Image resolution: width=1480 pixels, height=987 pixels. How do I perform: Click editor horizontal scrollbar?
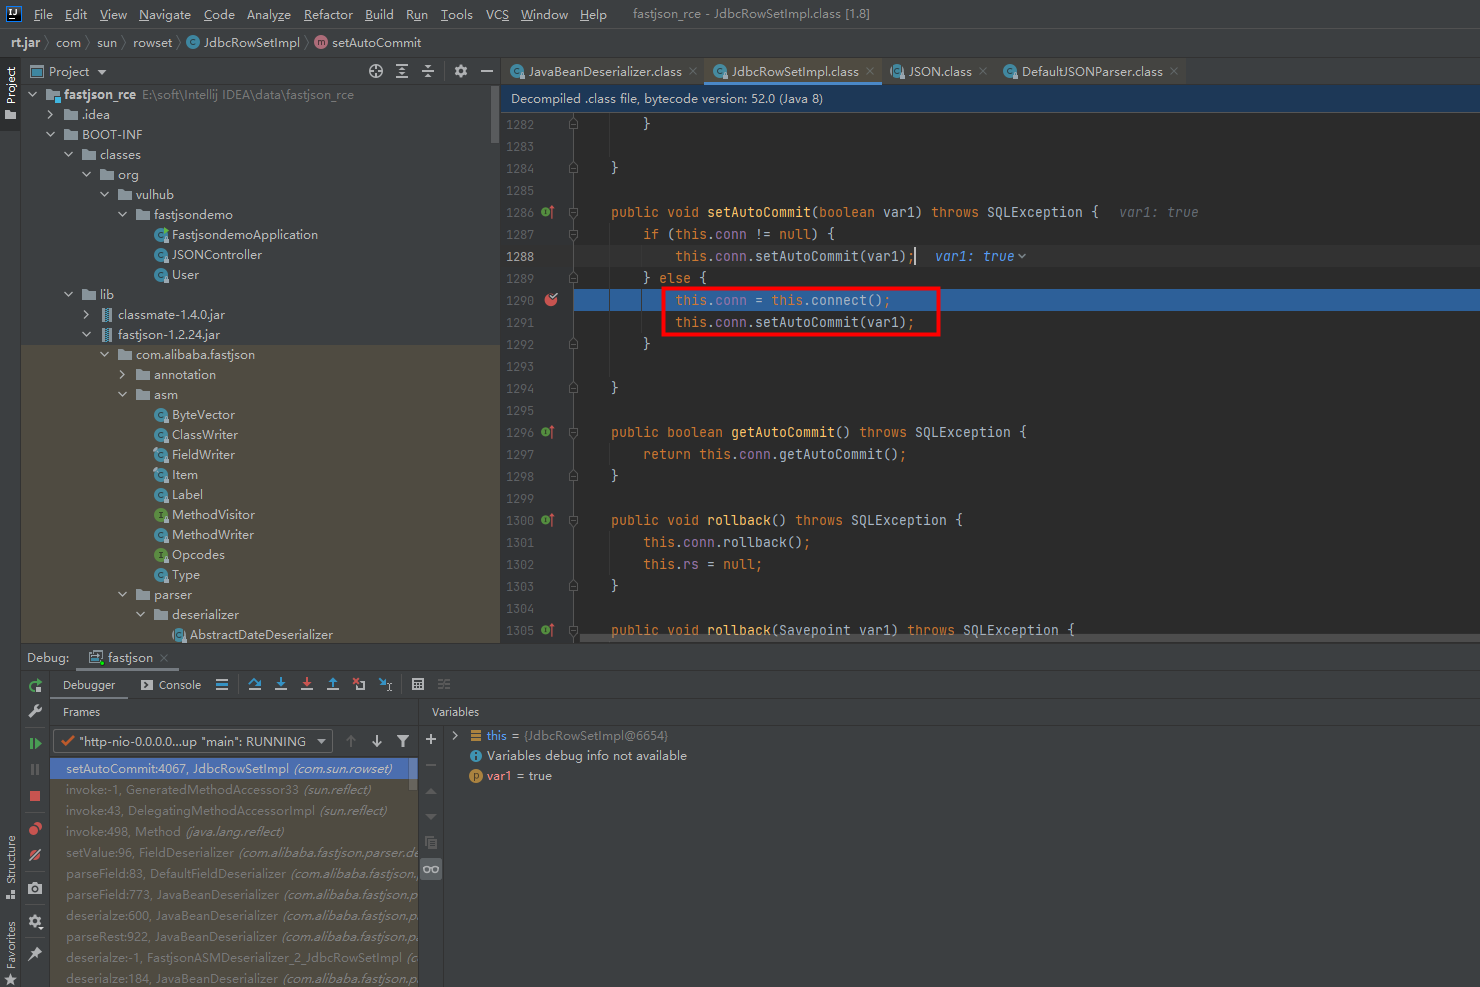coord(1030,637)
